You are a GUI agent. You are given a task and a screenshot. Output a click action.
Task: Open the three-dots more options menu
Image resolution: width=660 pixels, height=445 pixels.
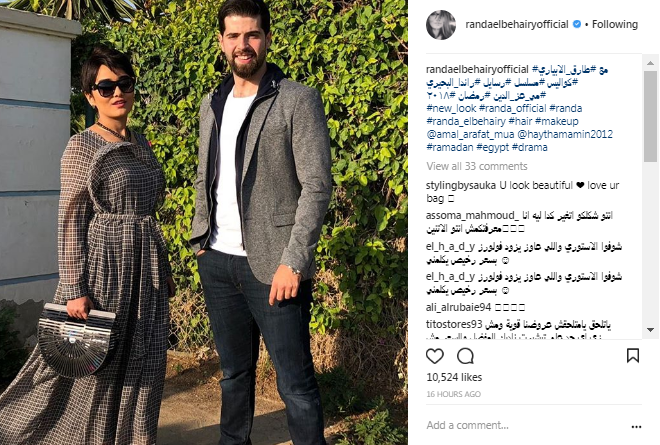tap(636, 426)
